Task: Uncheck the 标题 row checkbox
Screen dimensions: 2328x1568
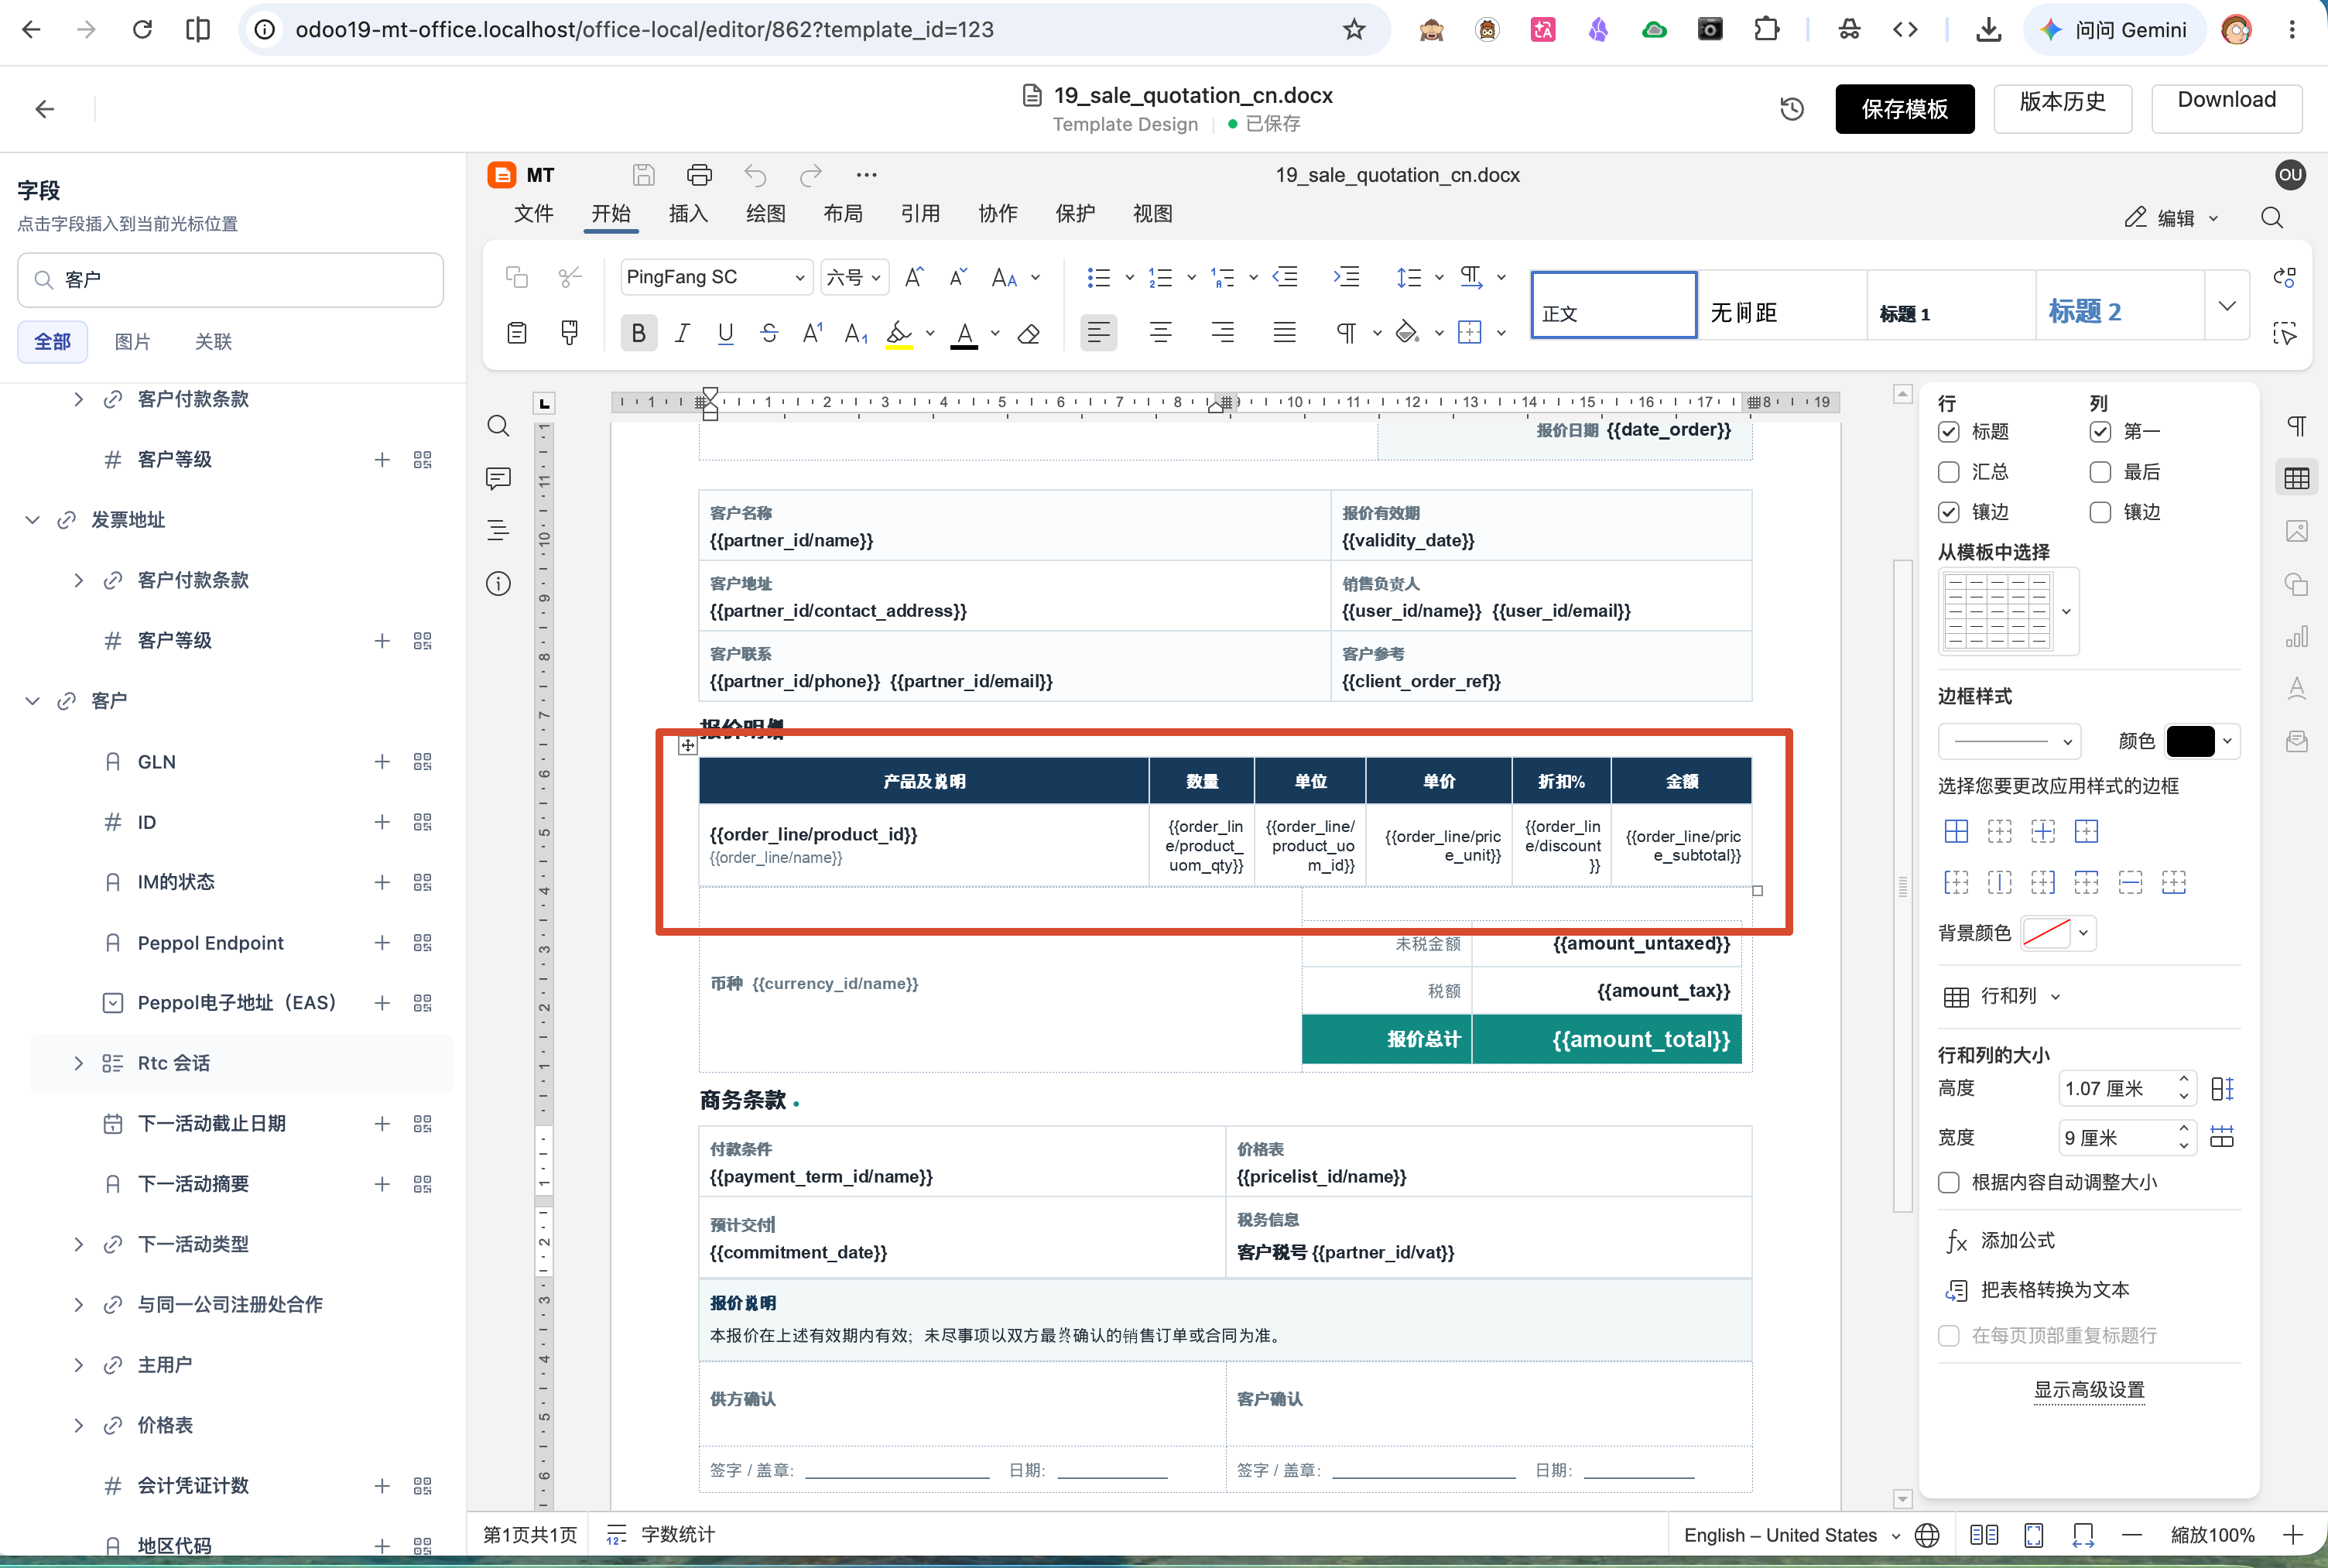Action: coord(1948,432)
